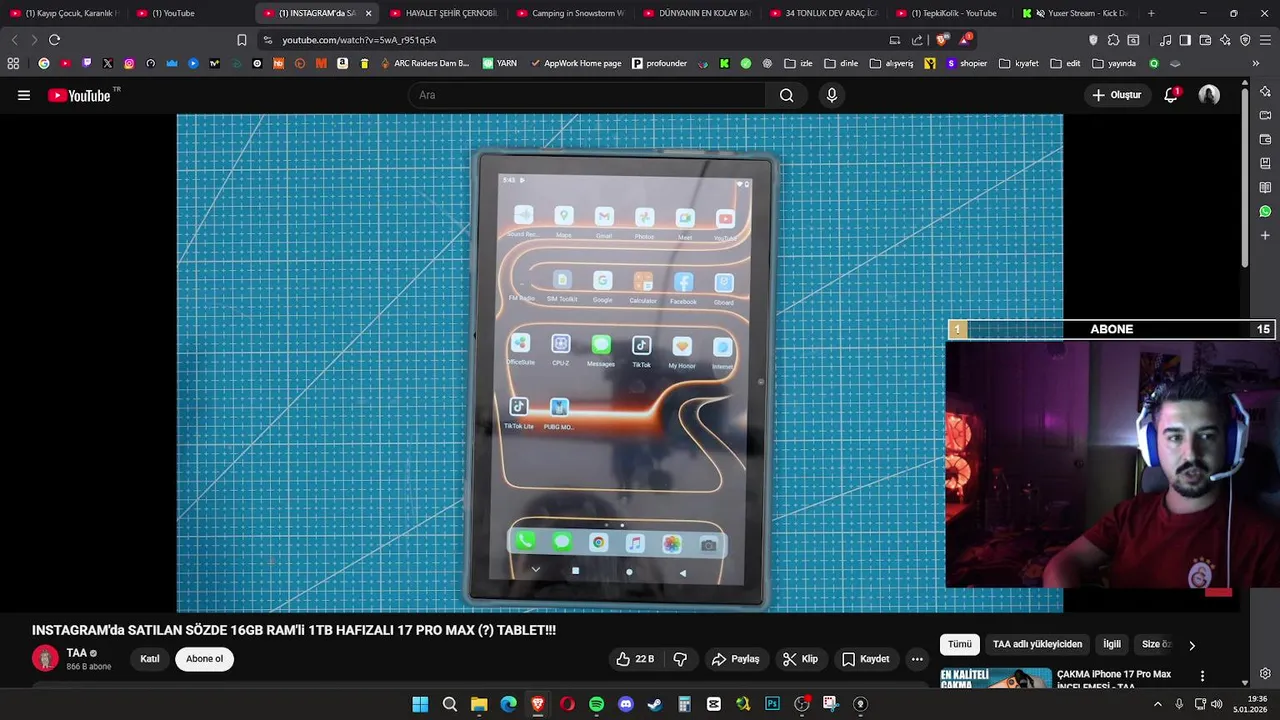Open Discord from the Windows taskbar
Screen dimensions: 1280x720
click(626, 704)
